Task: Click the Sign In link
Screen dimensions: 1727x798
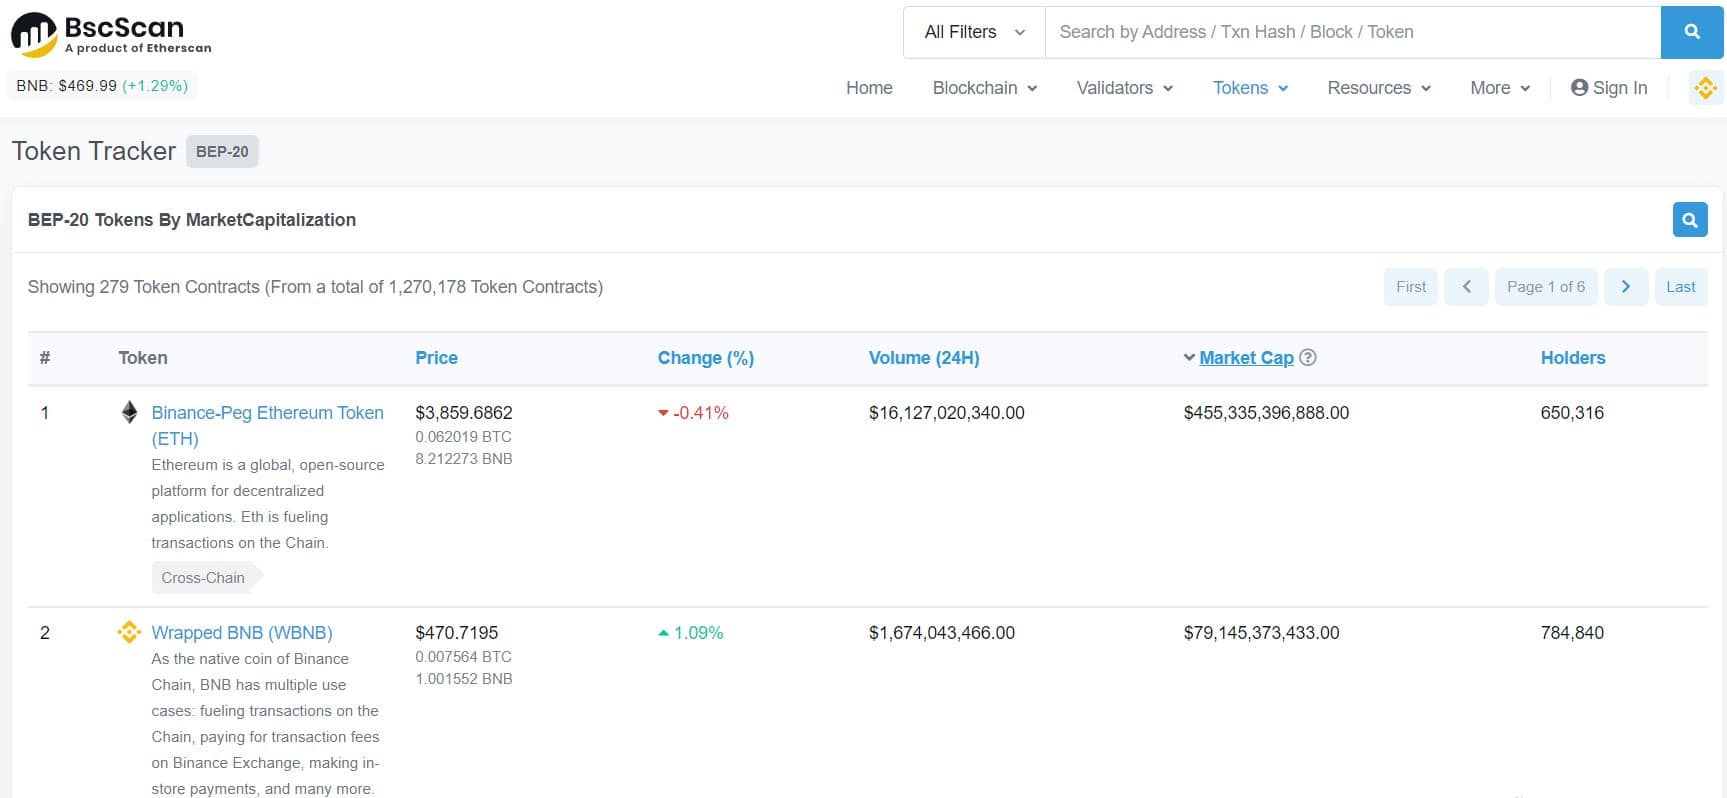Action: 1609,88
